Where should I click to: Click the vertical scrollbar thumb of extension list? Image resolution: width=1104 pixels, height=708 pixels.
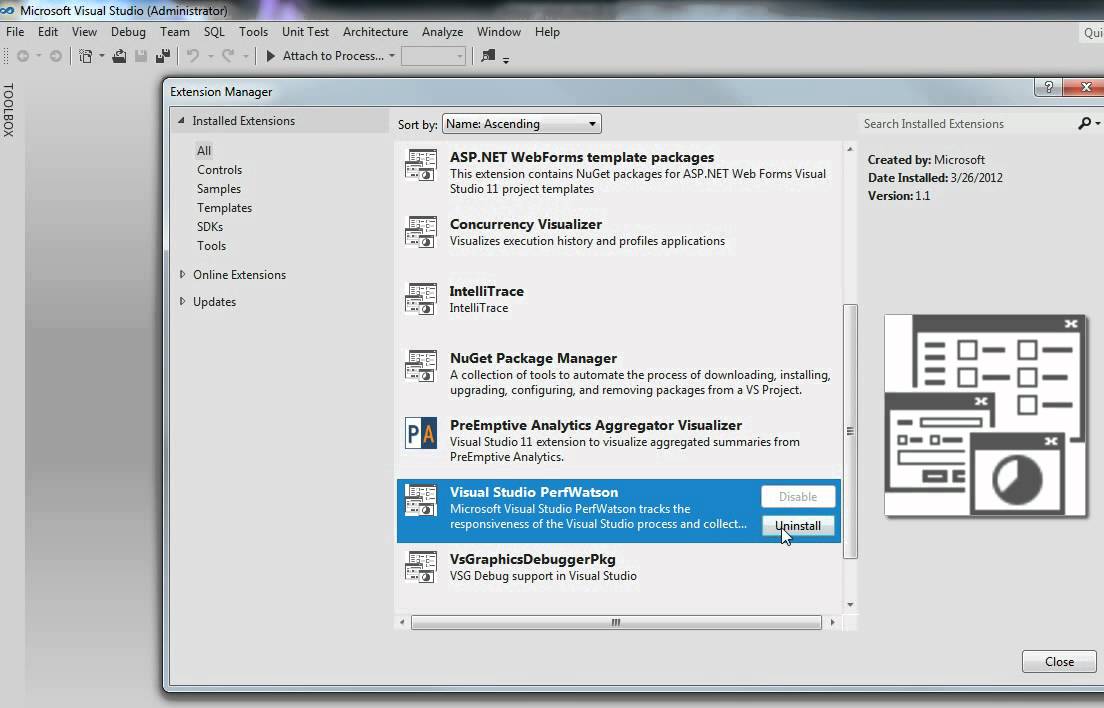tap(850, 431)
